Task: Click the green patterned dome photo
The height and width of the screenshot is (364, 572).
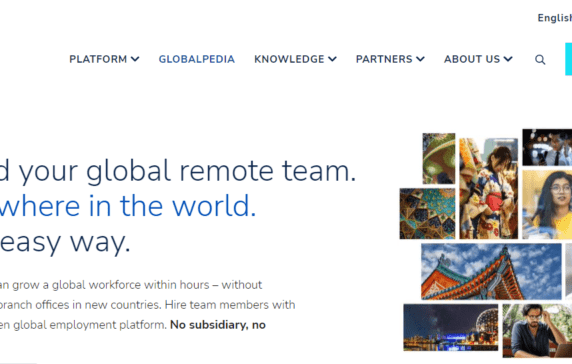Action: (439, 159)
